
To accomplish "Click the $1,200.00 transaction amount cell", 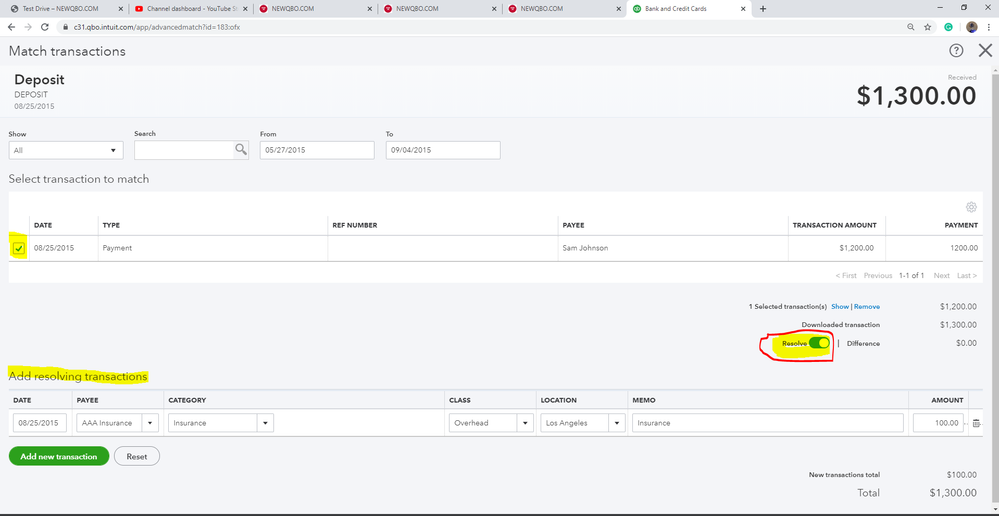I will [837, 248].
